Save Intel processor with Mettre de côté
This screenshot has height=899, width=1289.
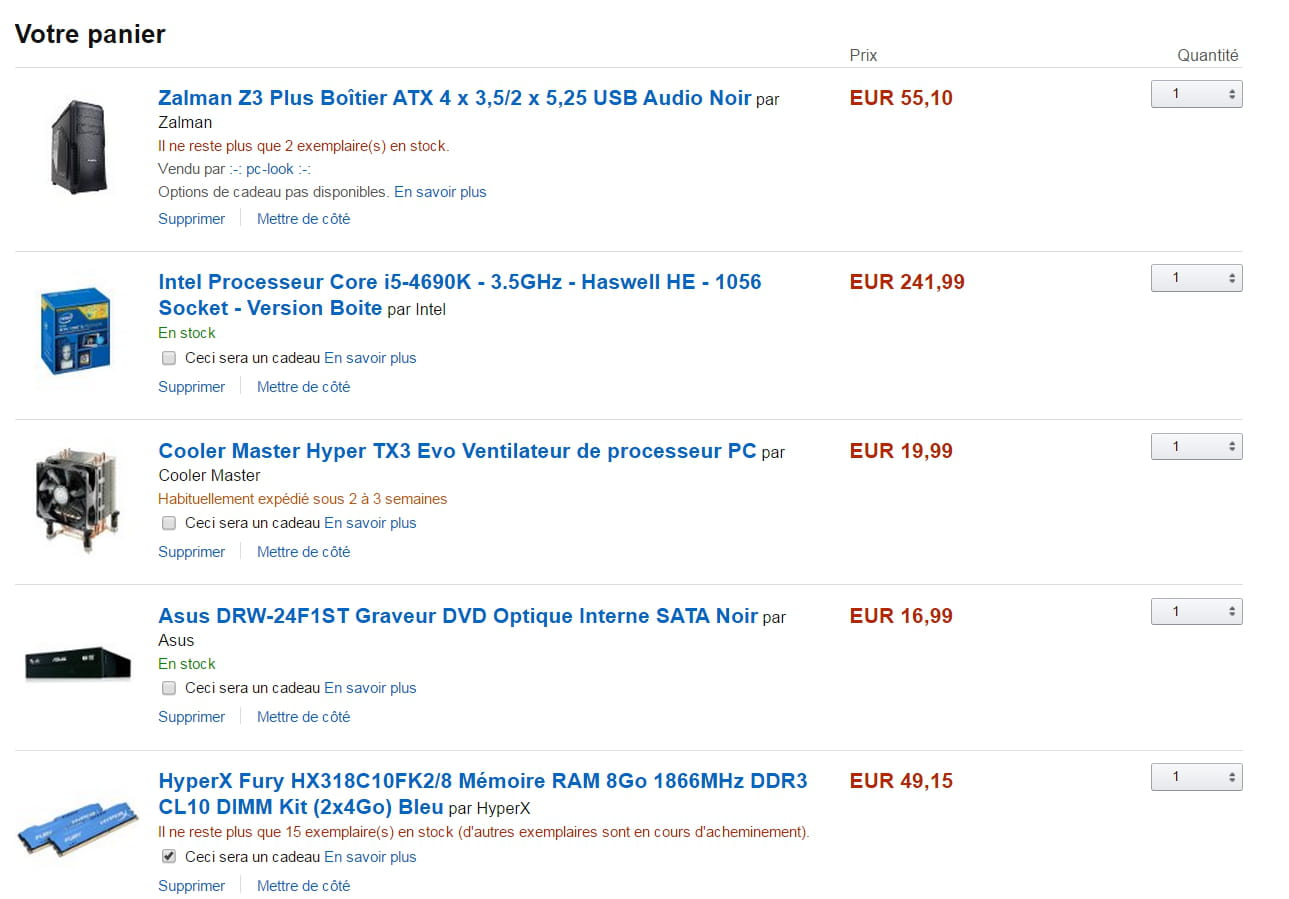tap(303, 387)
